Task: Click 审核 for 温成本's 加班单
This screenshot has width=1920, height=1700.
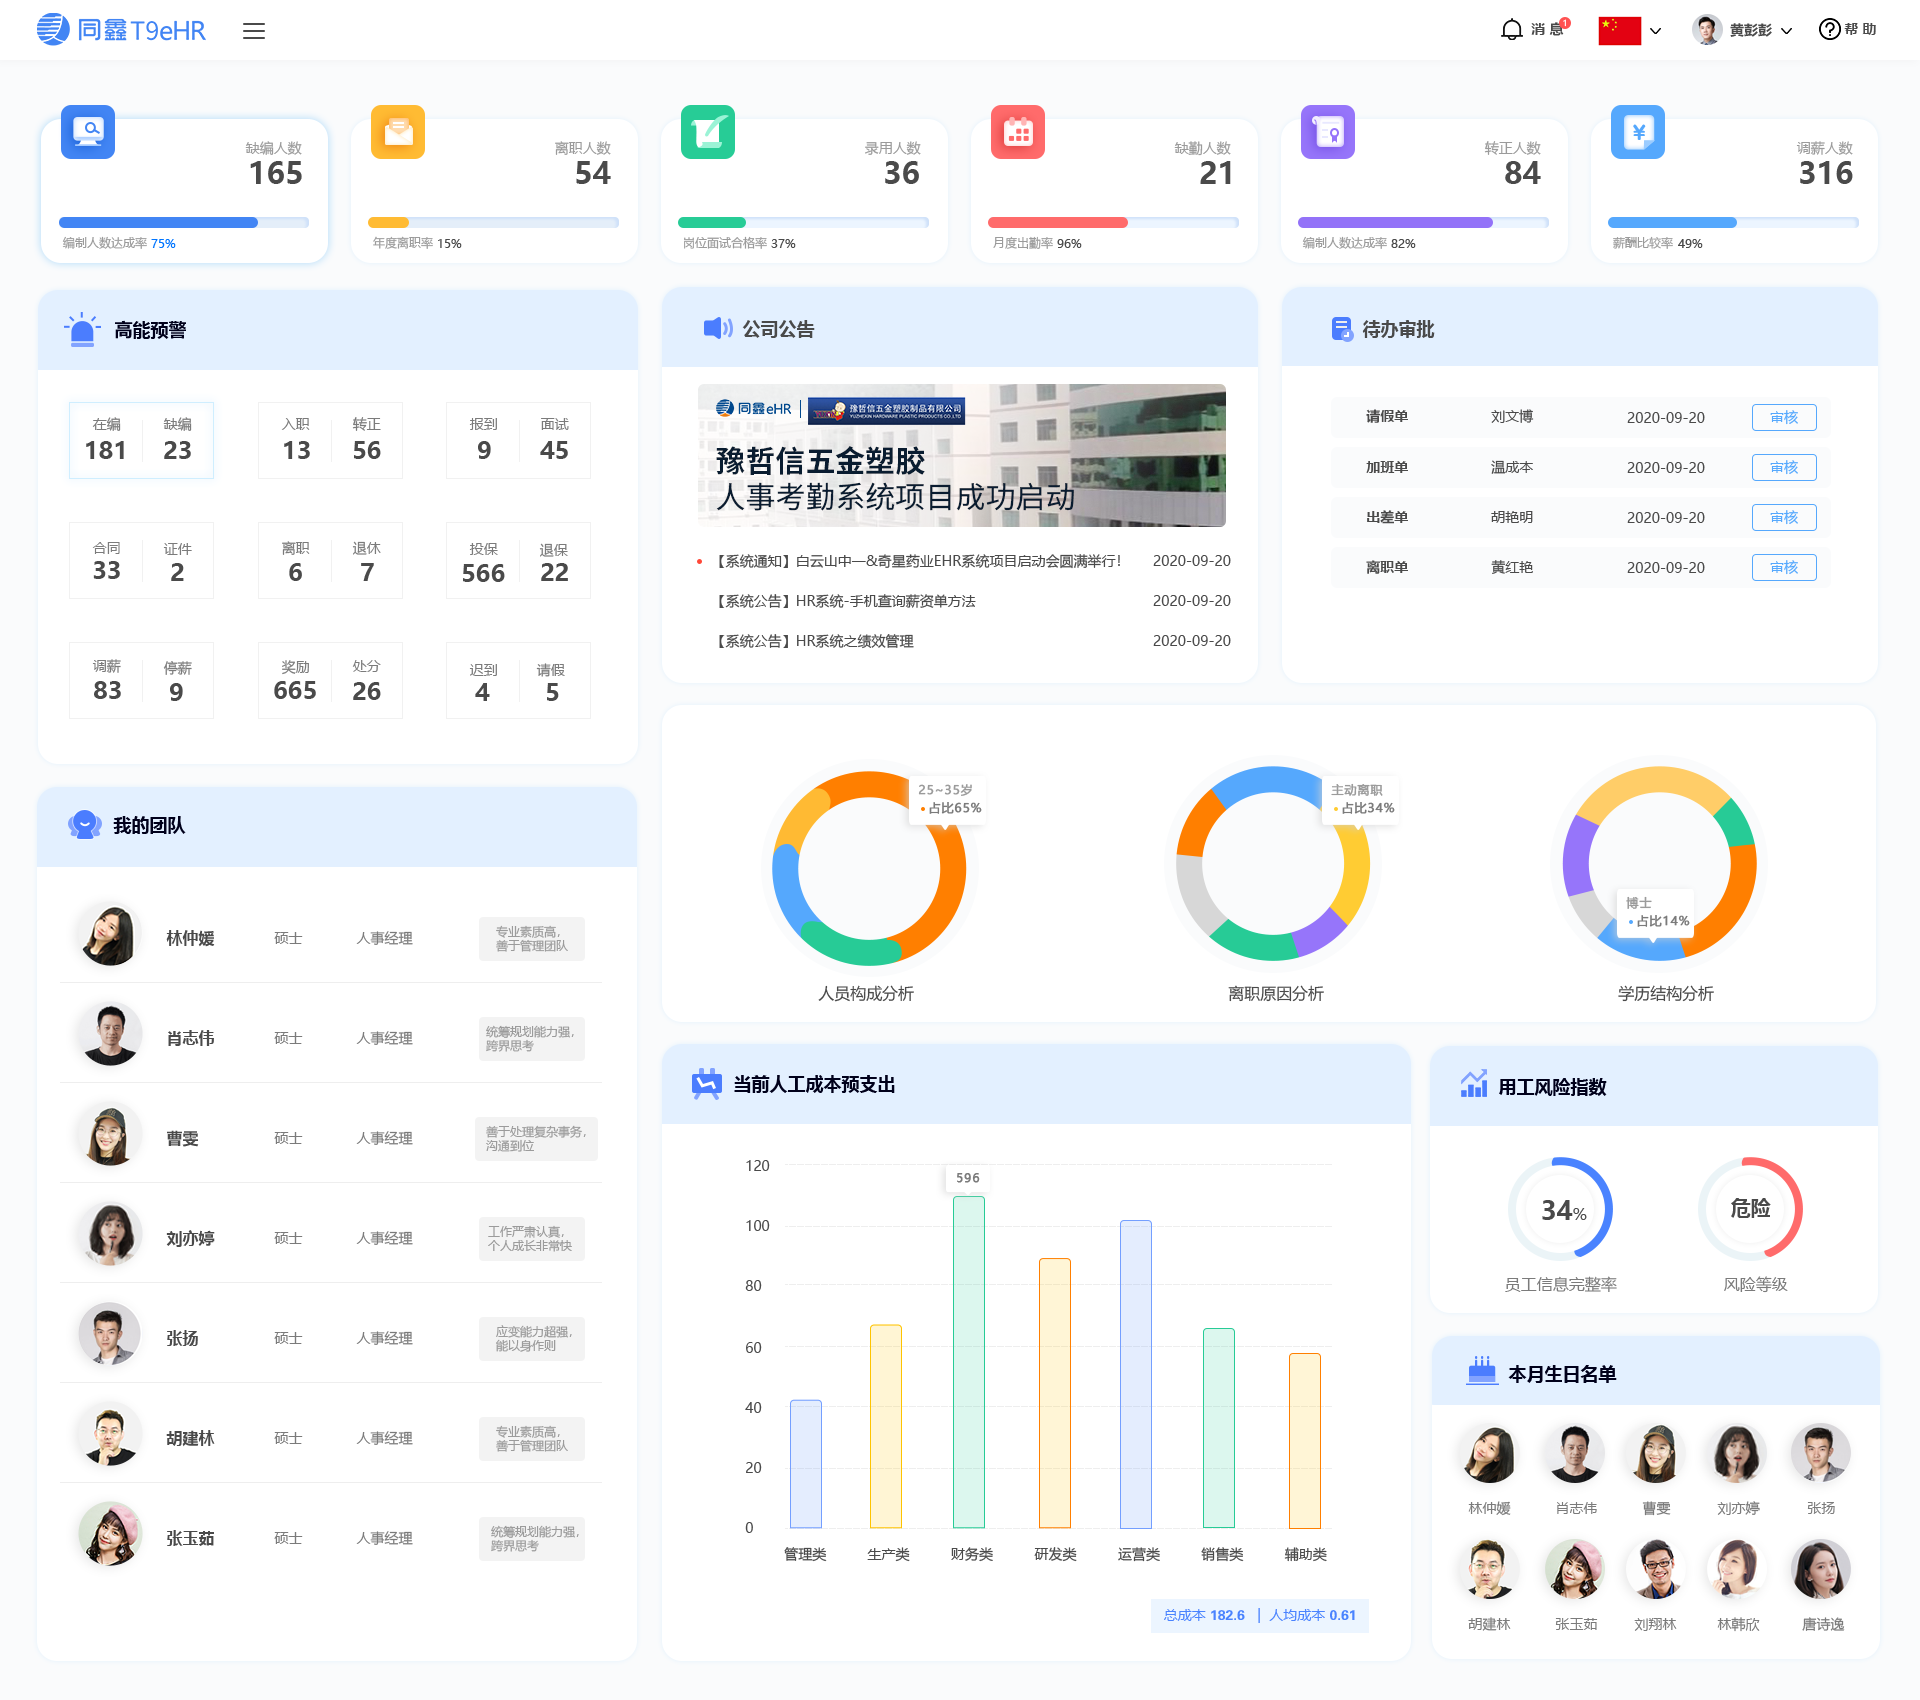Action: coord(1784,467)
